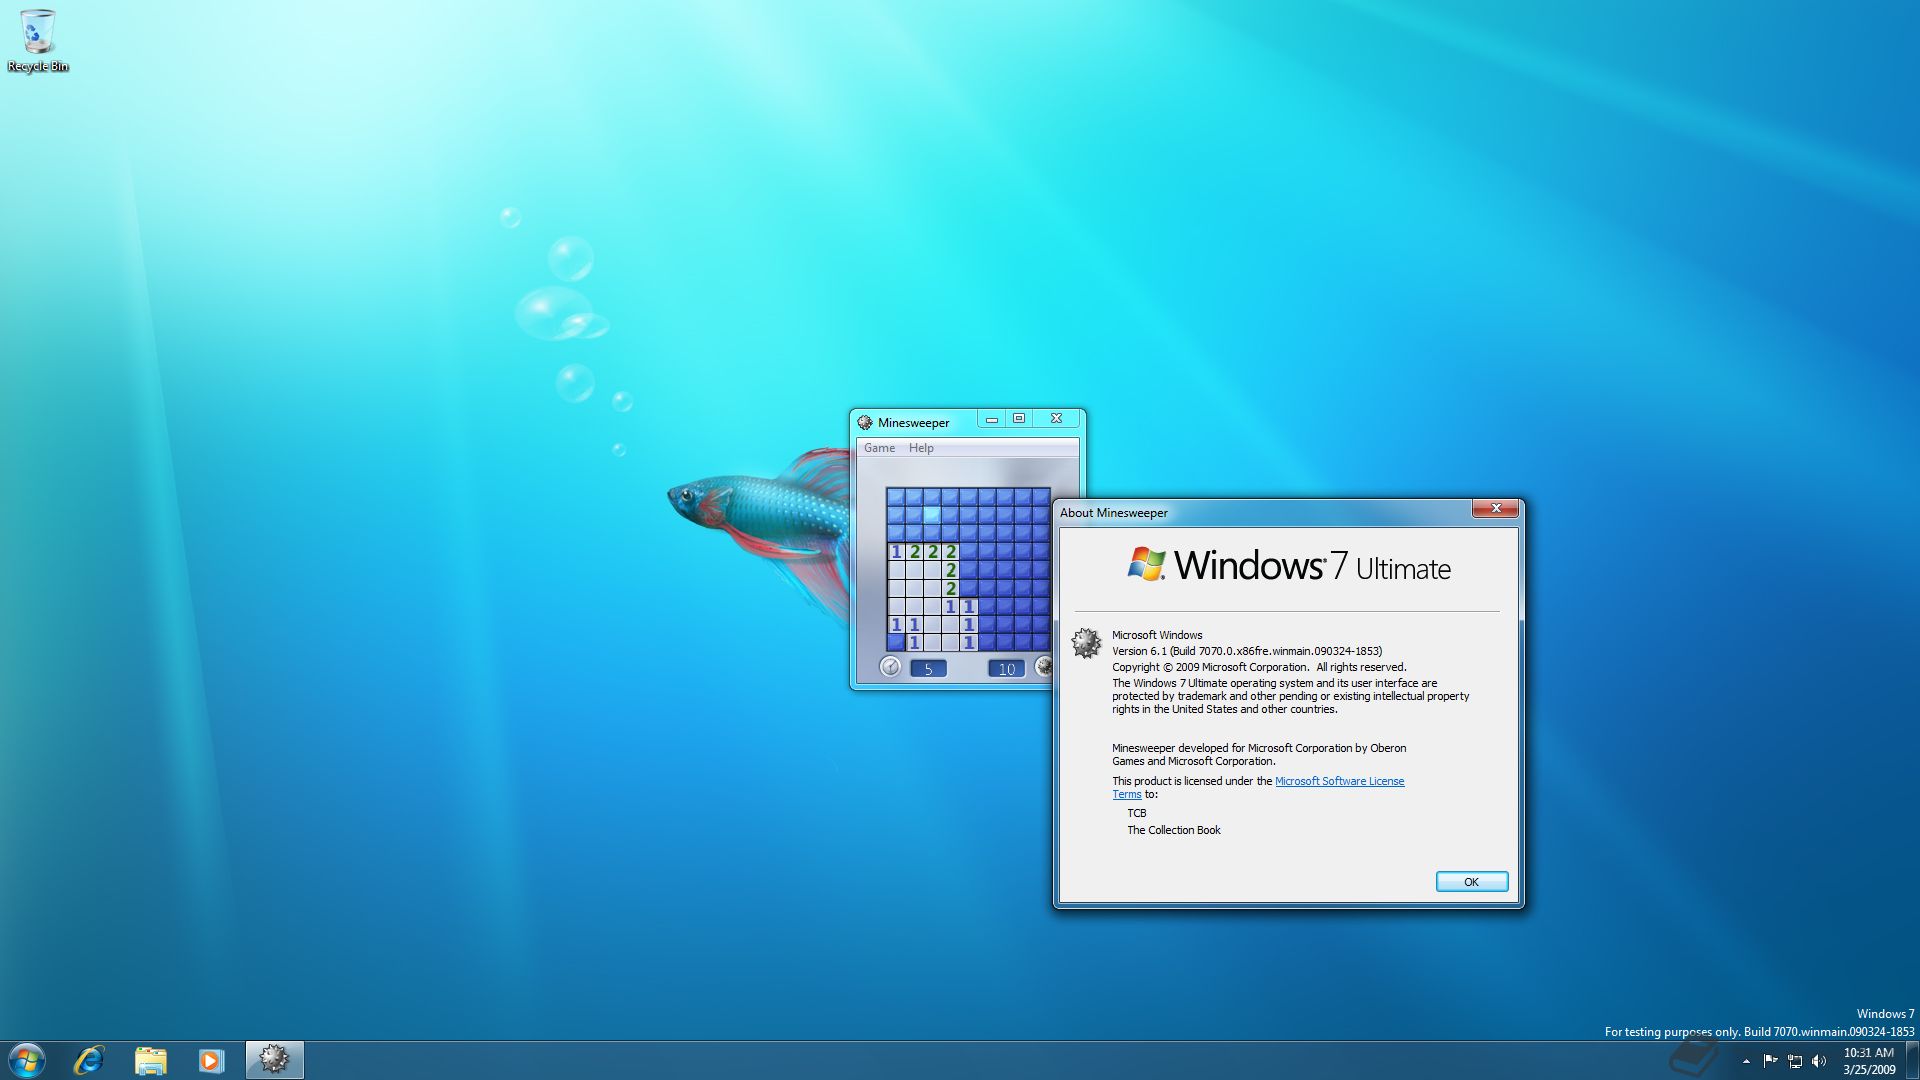Screen dimensions: 1920x1080
Task: Uncover the highlighted light-blue Minesweeper tile
Action: 932,515
